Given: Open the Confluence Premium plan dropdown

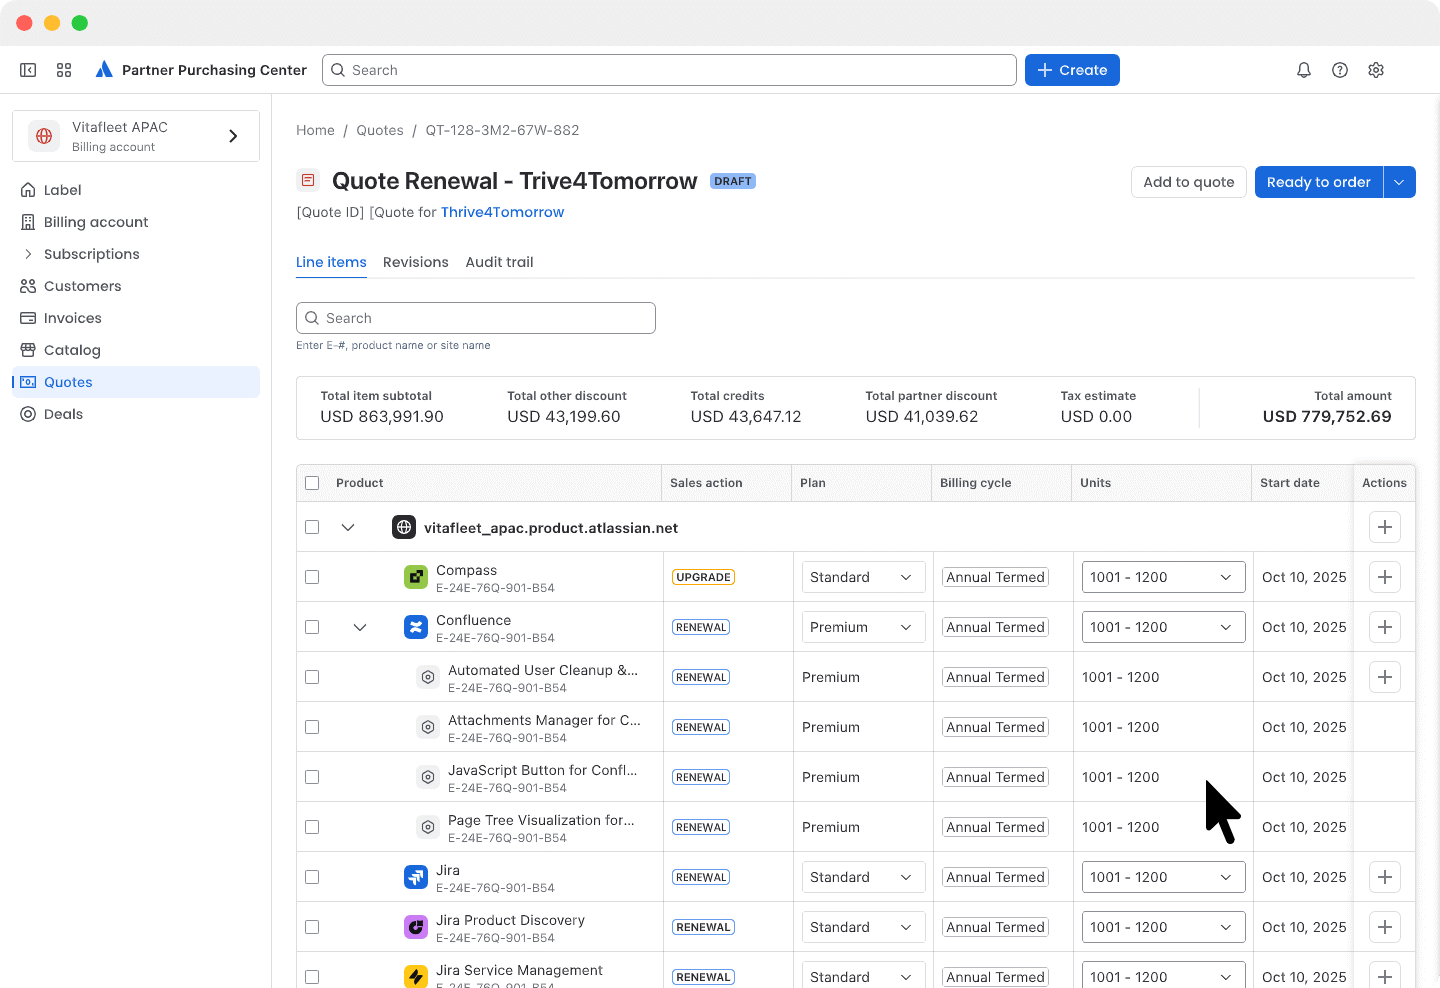Looking at the screenshot, I should click(862, 627).
